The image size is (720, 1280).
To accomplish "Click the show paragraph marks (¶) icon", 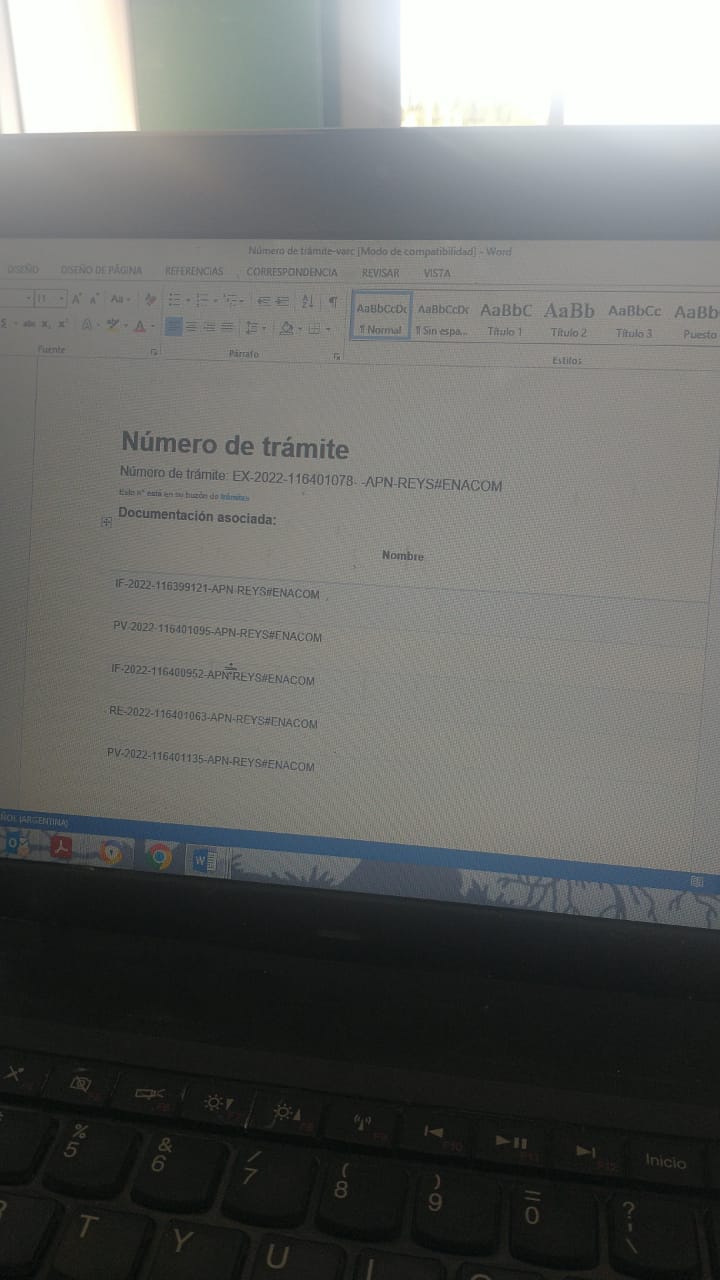I will point(332,301).
